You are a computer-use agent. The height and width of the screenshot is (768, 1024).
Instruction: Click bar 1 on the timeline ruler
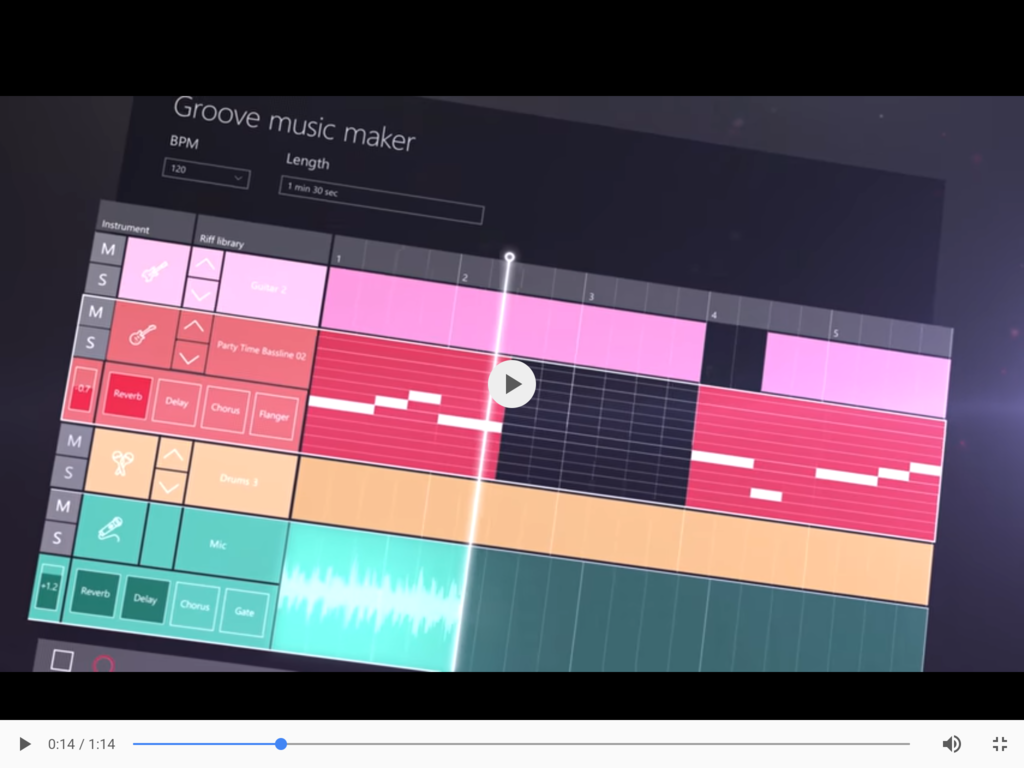click(339, 259)
